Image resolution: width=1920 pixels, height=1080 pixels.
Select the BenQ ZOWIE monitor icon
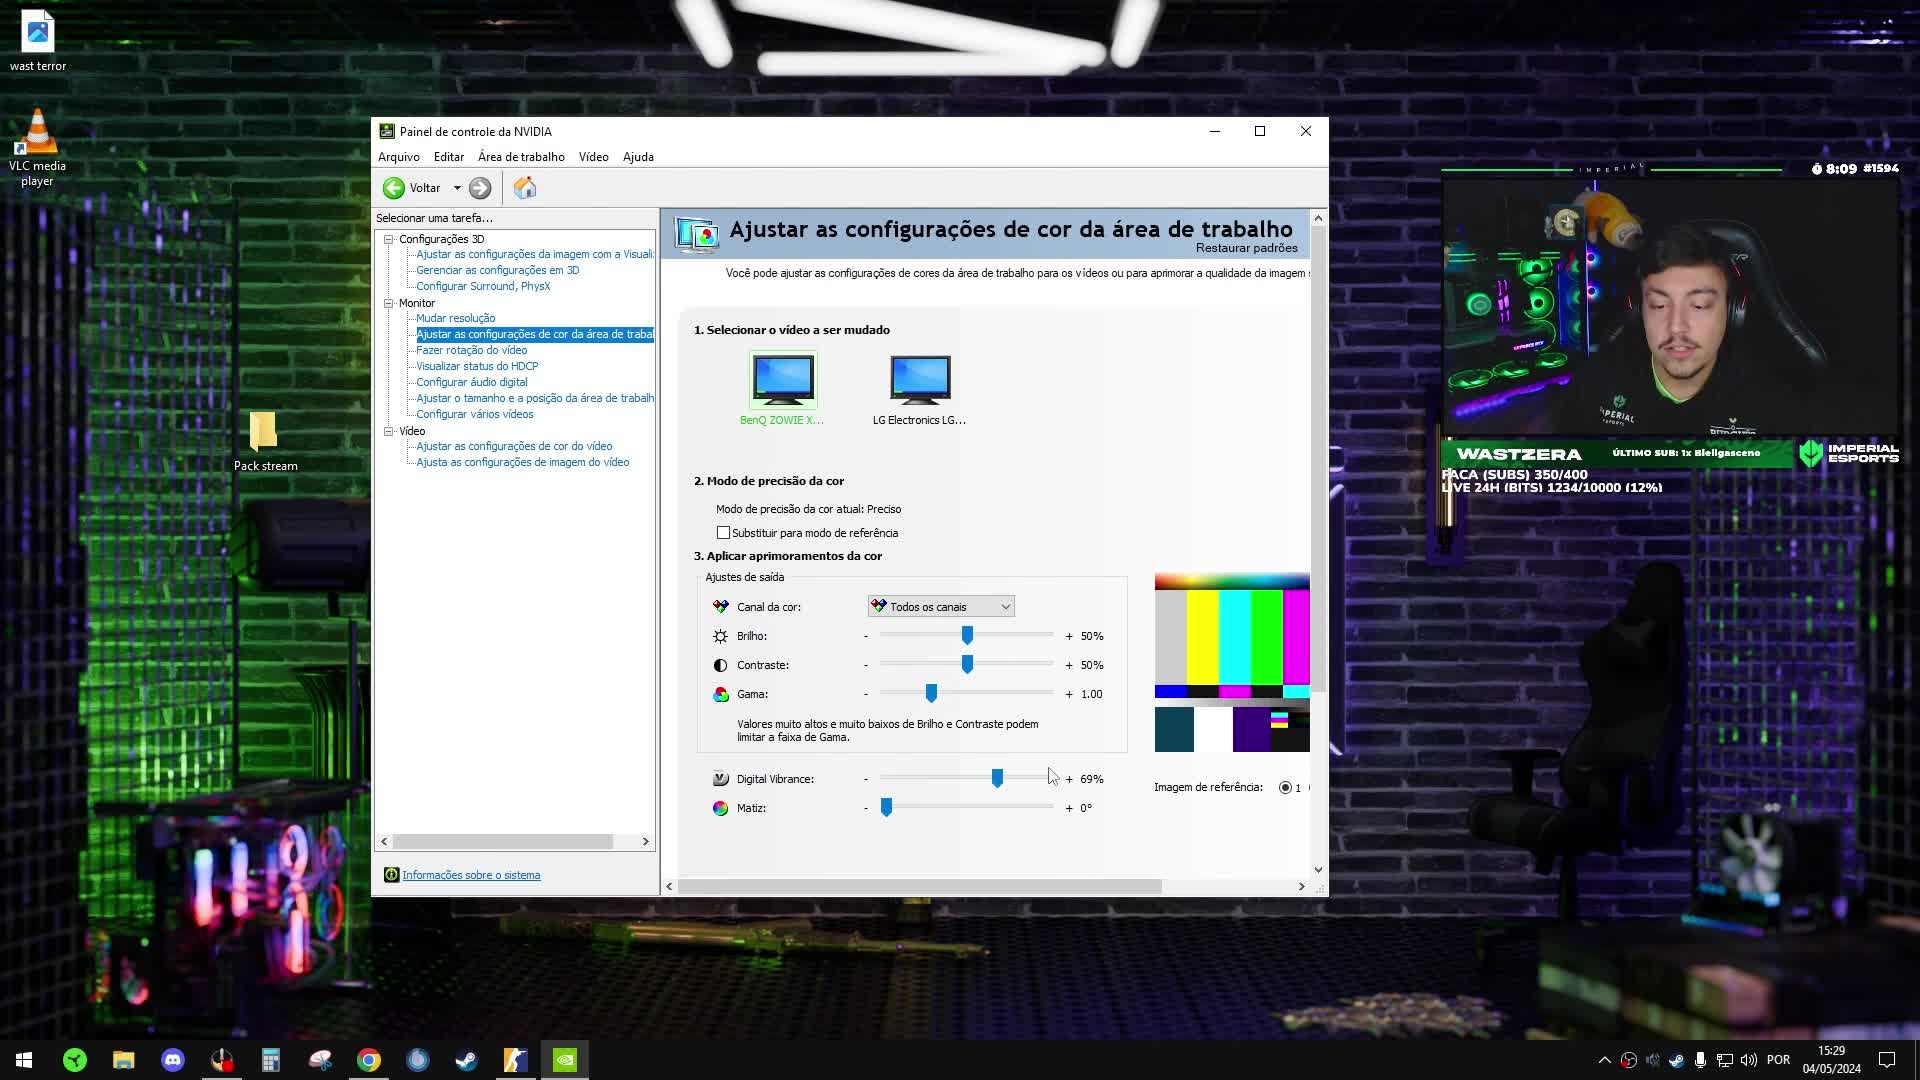point(783,379)
